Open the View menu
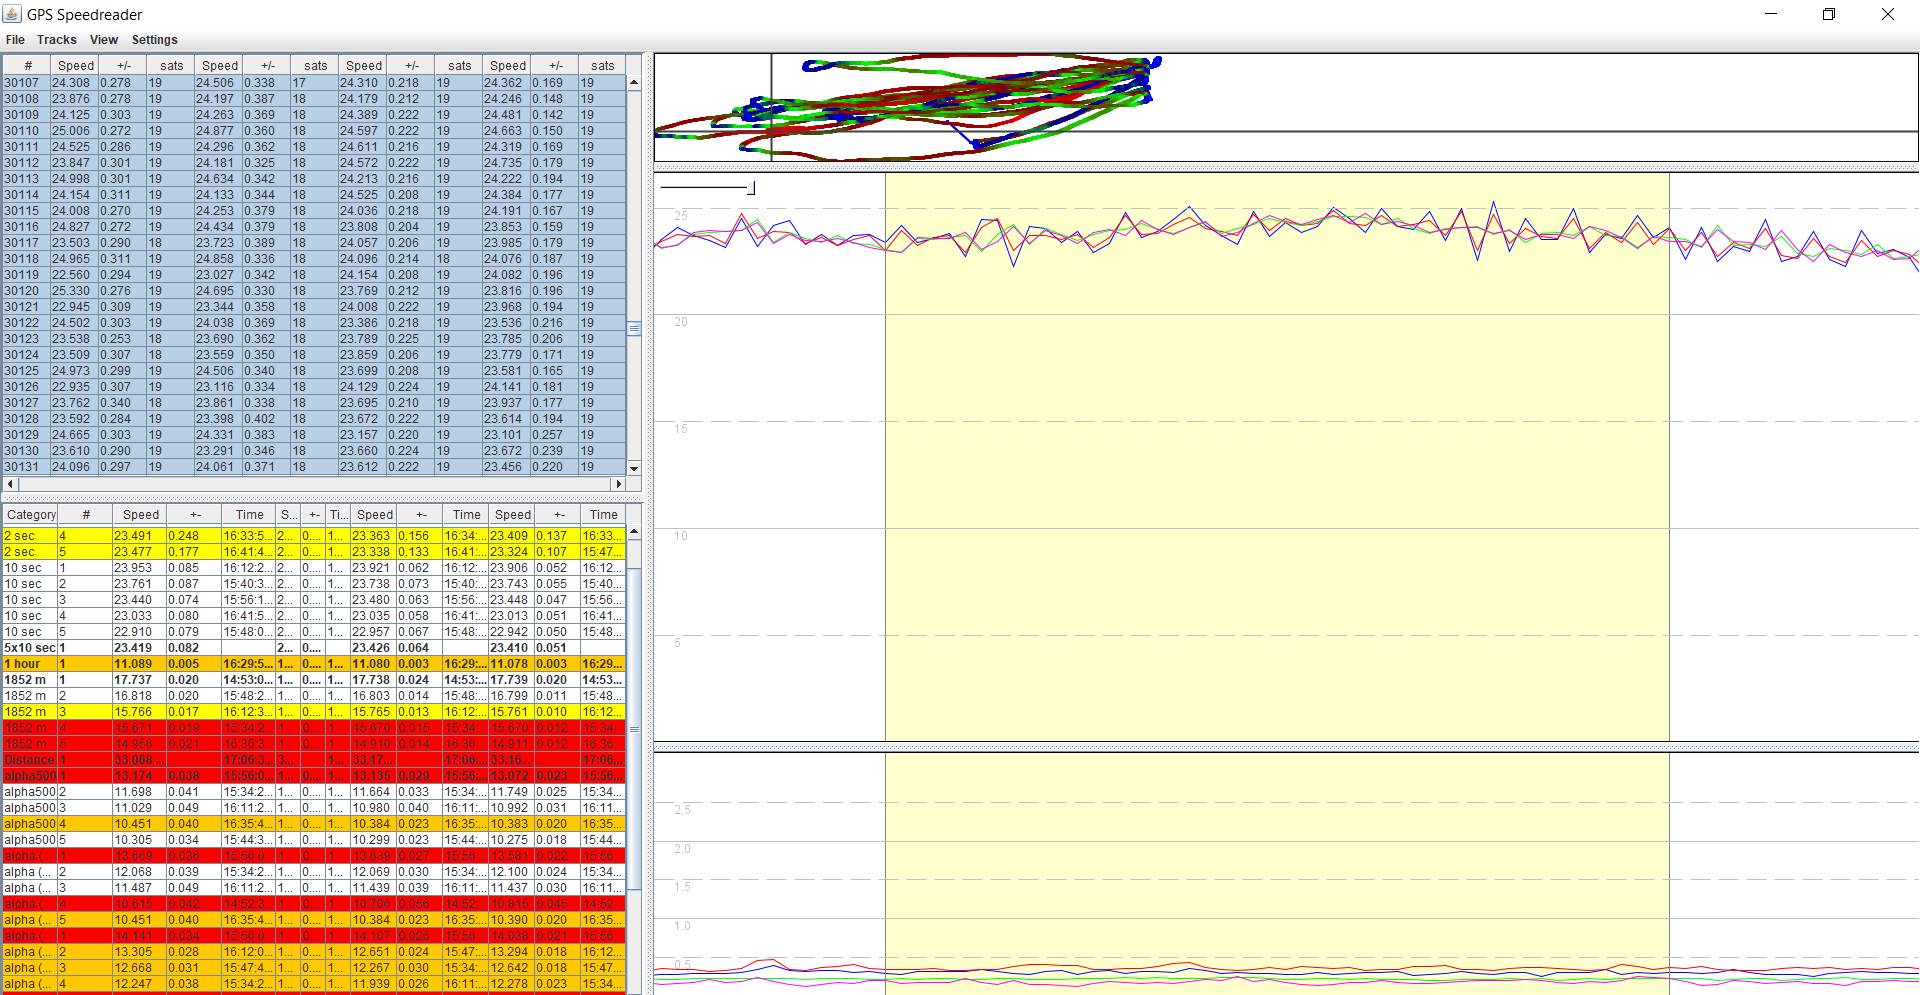 [x=103, y=40]
